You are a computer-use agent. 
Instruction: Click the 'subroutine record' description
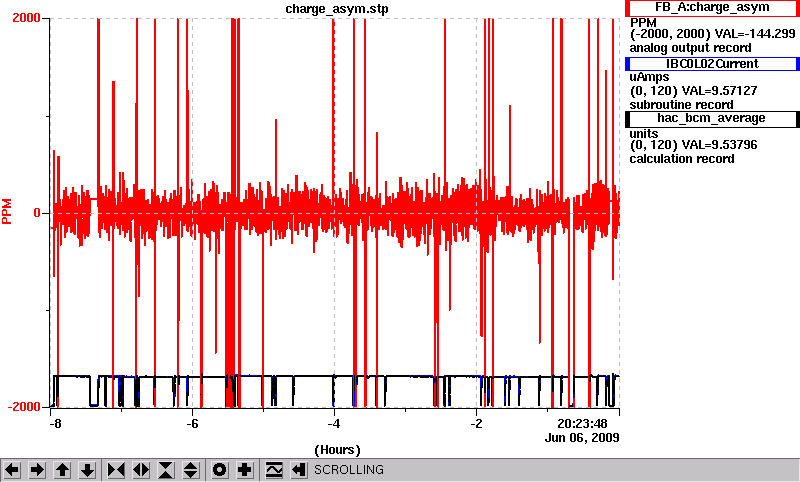[x=681, y=105]
